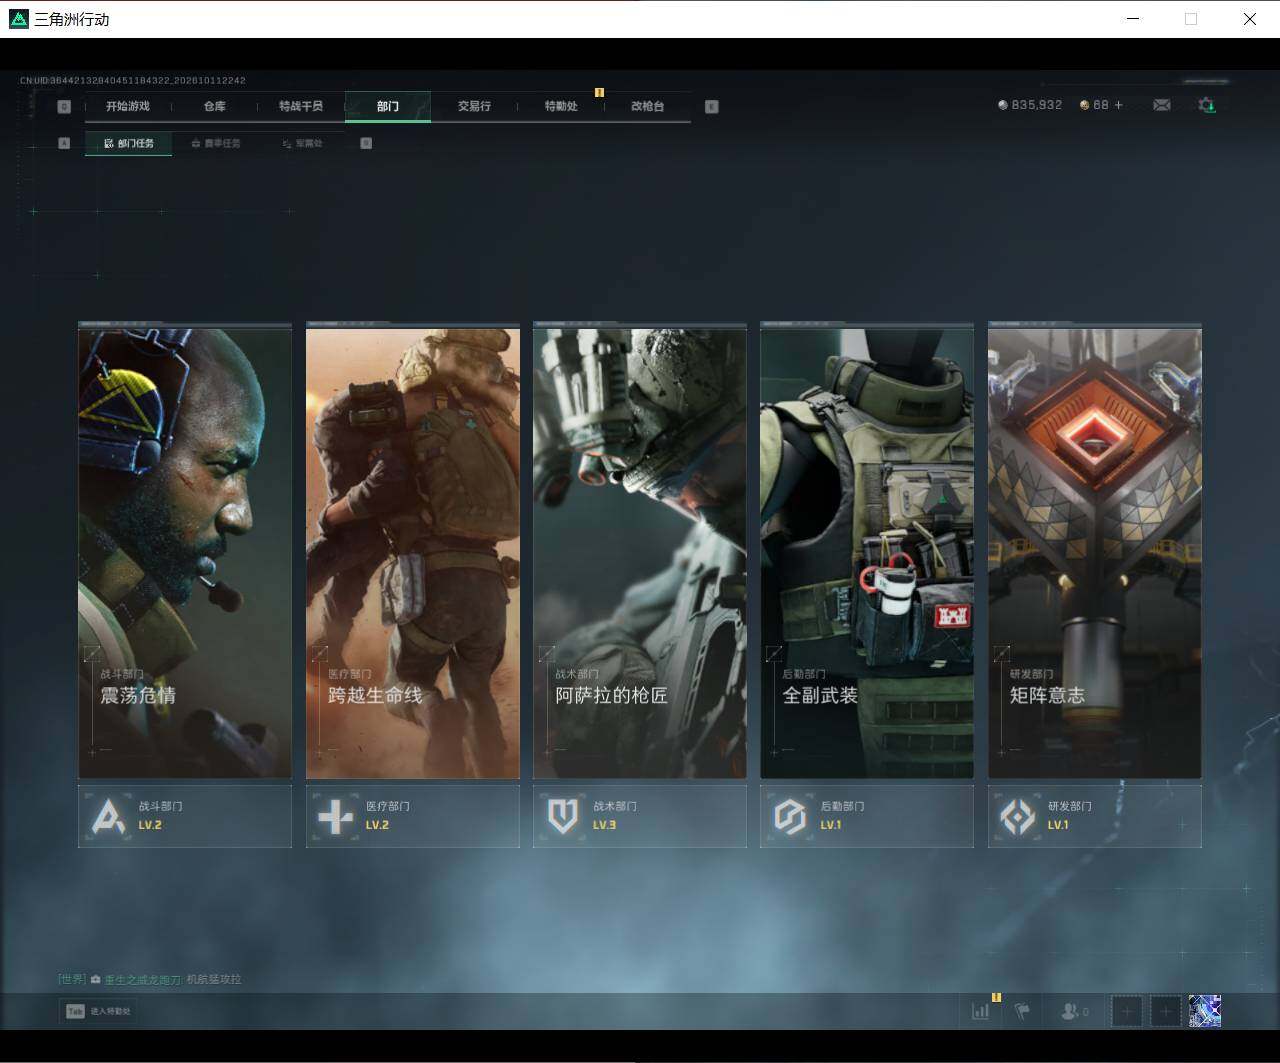Switch to the second sub-tab with briefcase icon

point(216,143)
